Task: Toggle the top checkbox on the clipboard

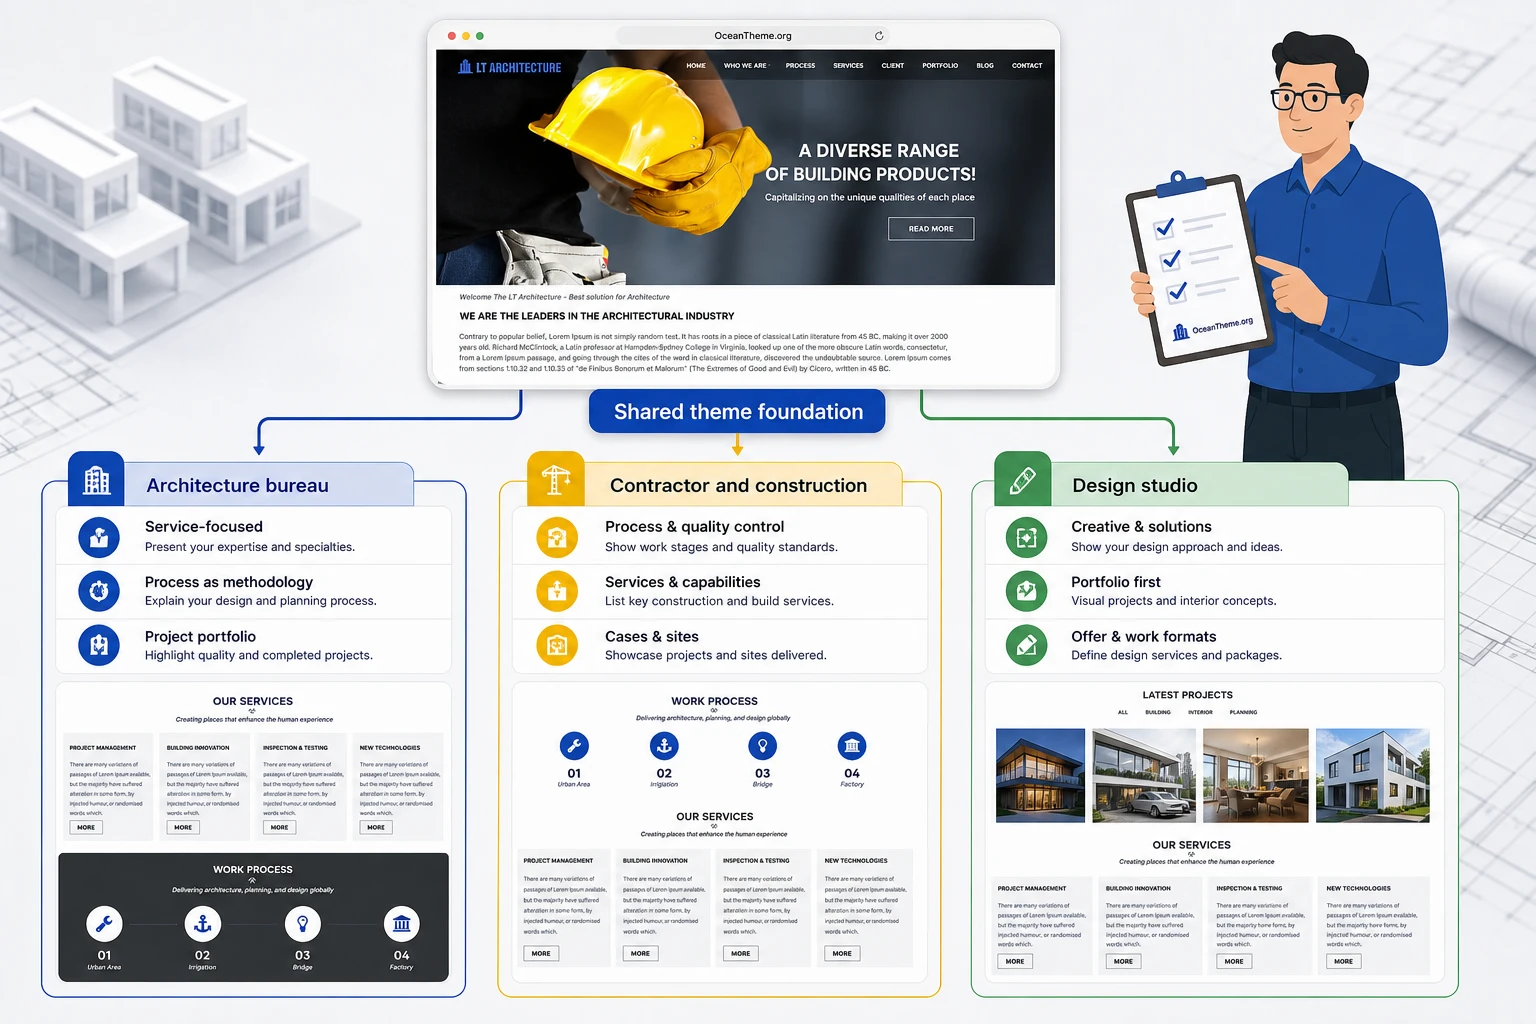Action: [1164, 228]
